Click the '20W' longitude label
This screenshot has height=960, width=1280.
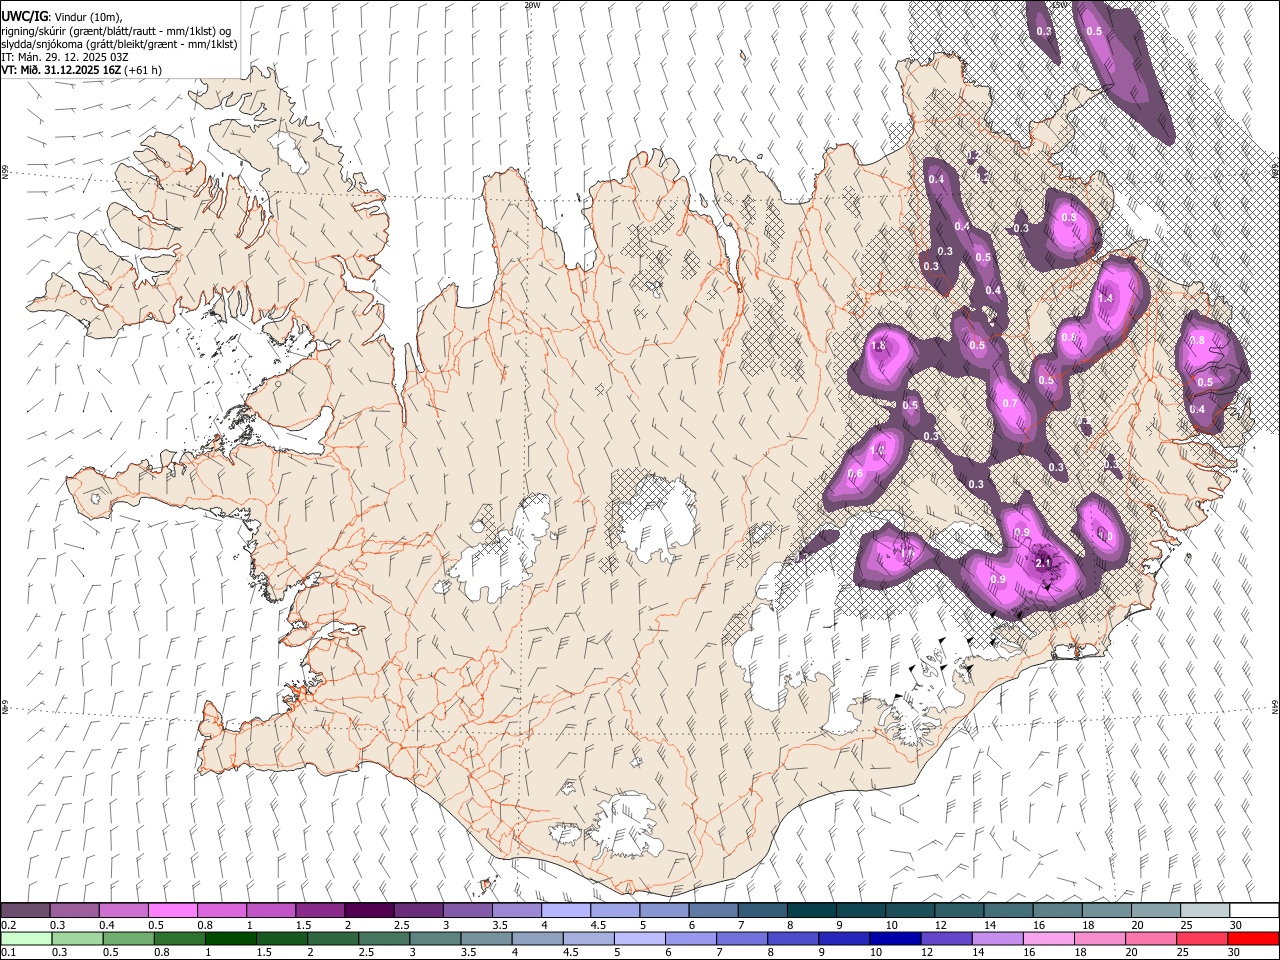tap(533, 5)
